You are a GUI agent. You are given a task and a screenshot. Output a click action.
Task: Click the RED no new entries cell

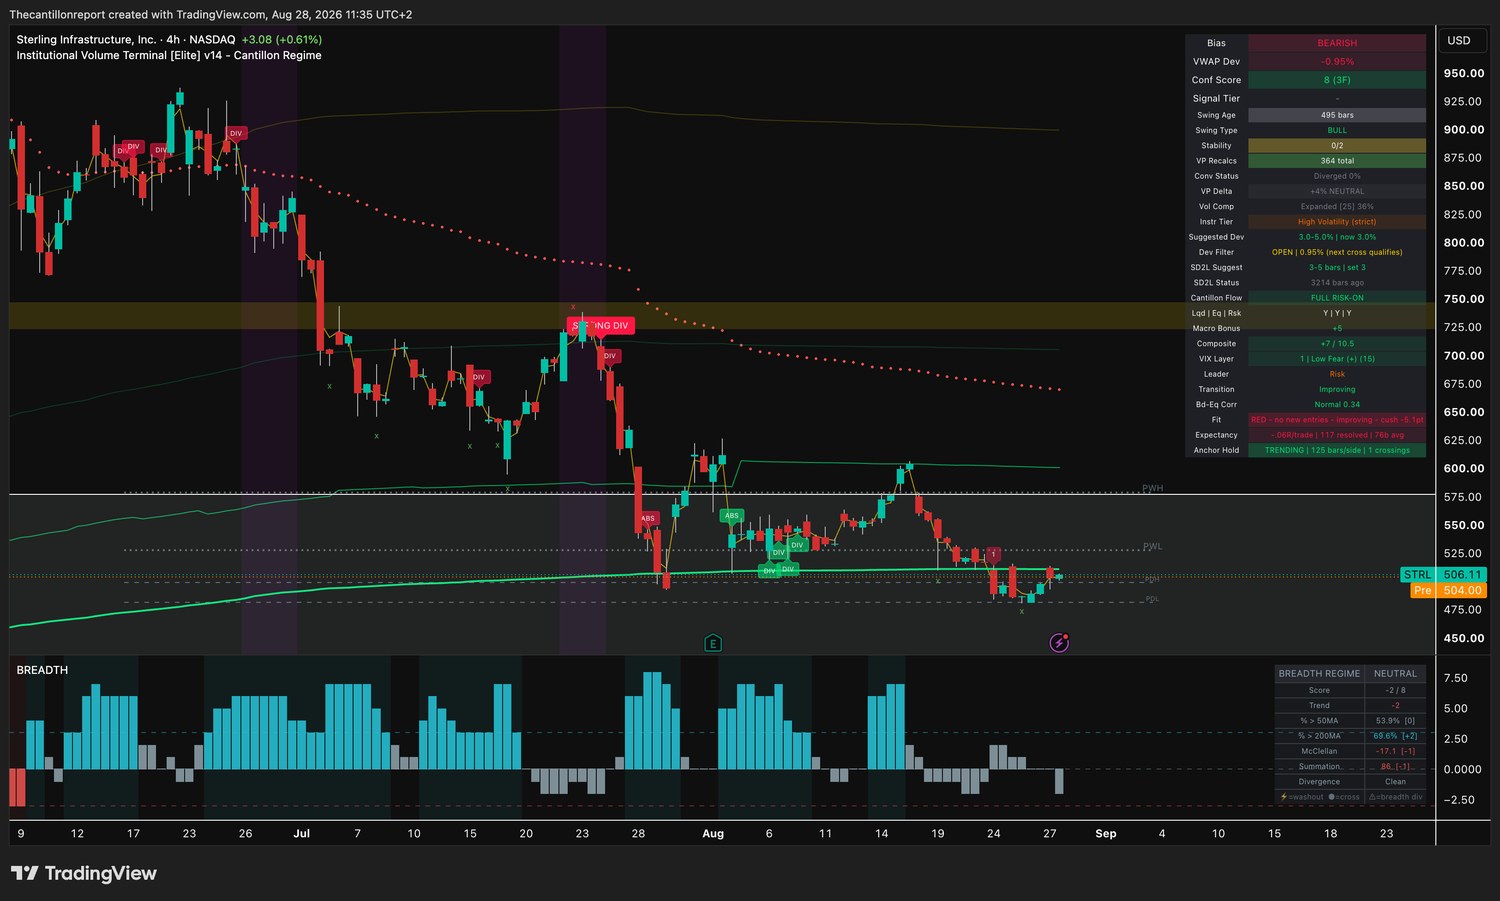click(1337, 420)
